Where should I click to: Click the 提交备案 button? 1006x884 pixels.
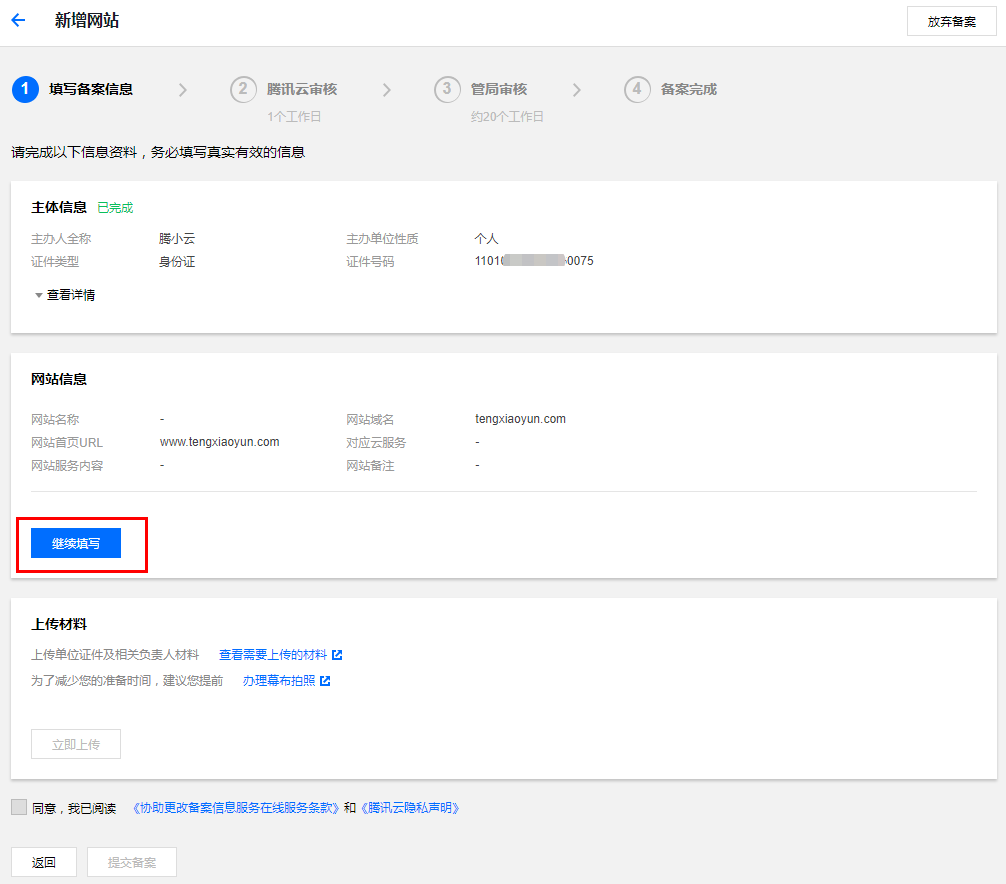tap(132, 862)
